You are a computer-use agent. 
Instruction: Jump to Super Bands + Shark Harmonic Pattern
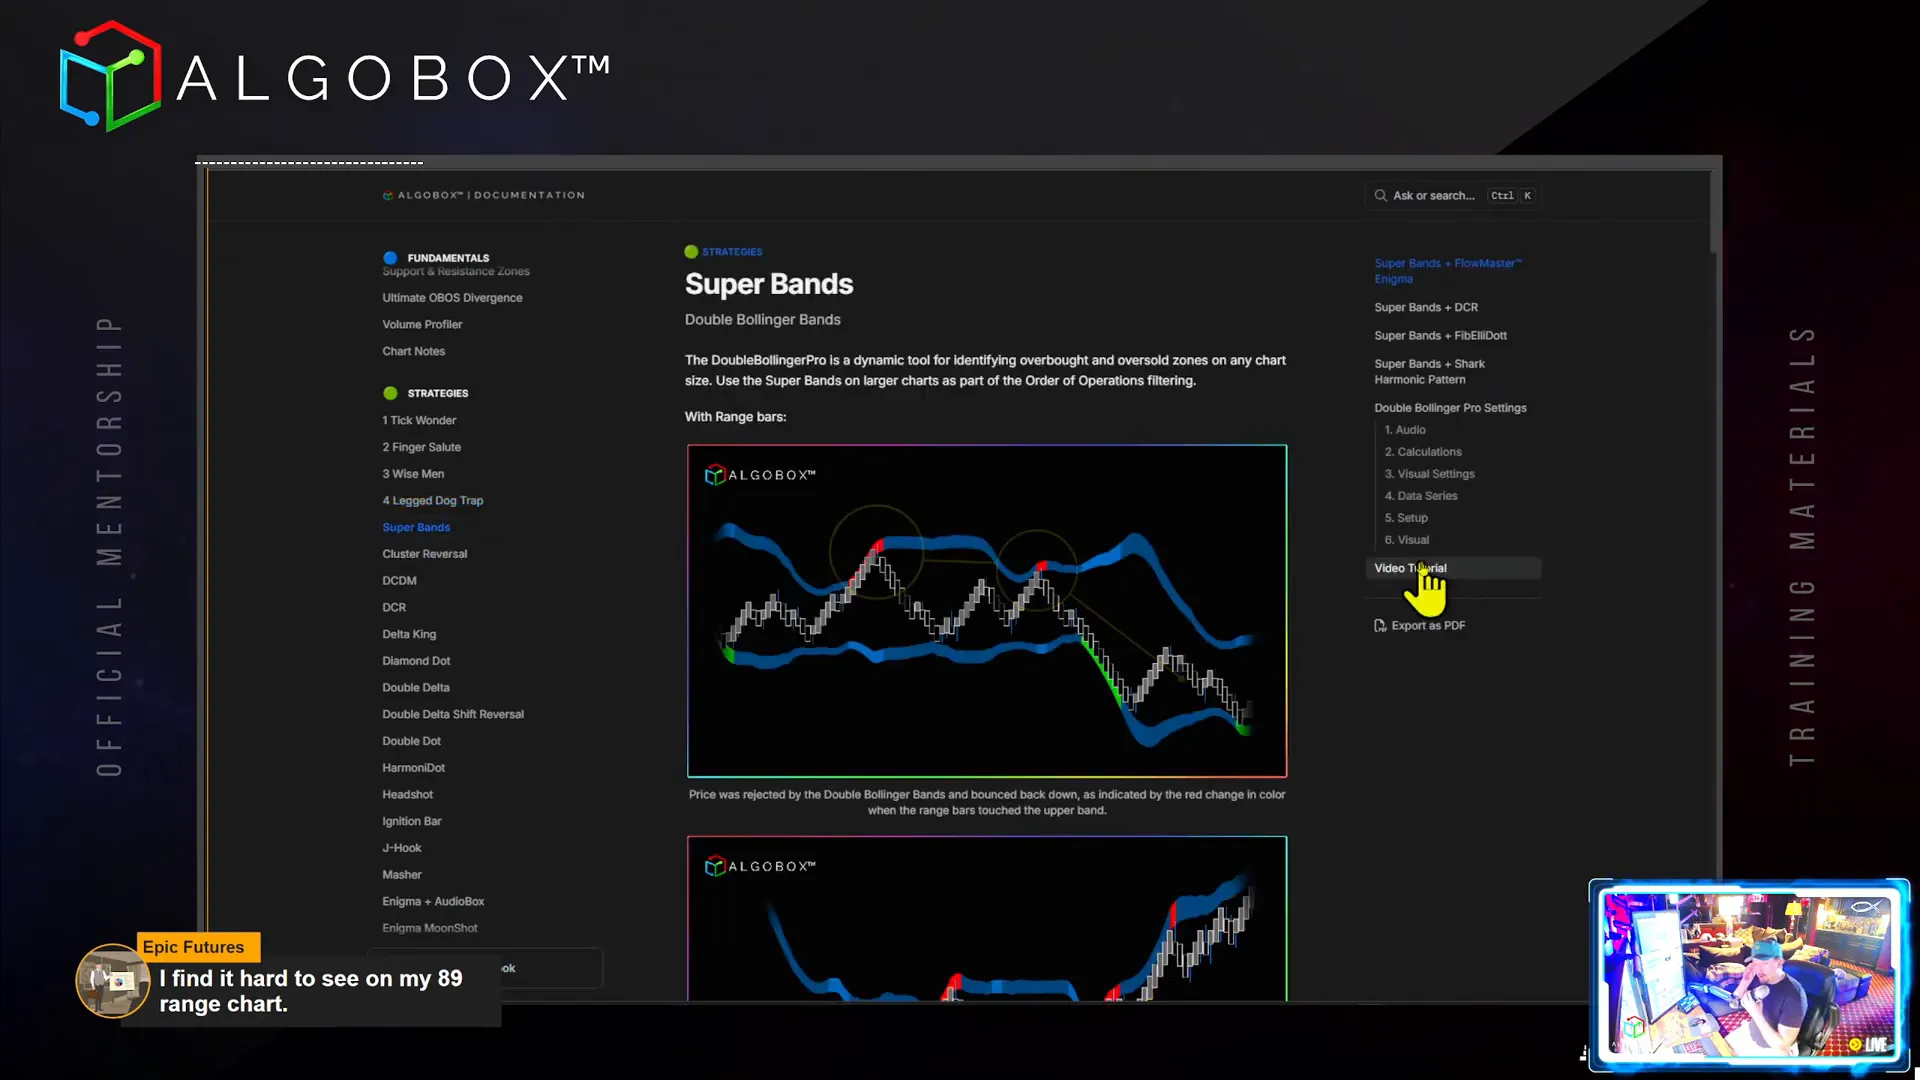tap(1429, 372)
